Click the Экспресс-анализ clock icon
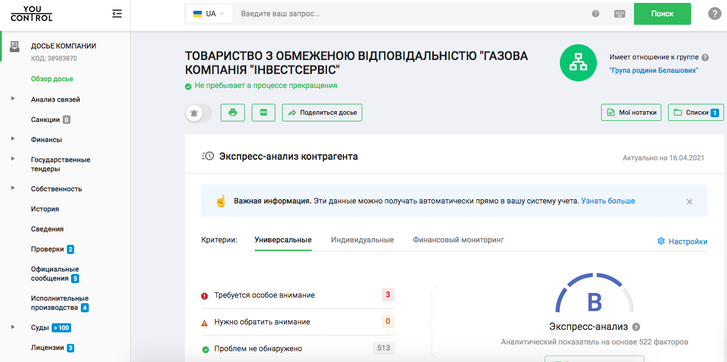This screenshot has width=727, height=362. click(x=208, y=156)
